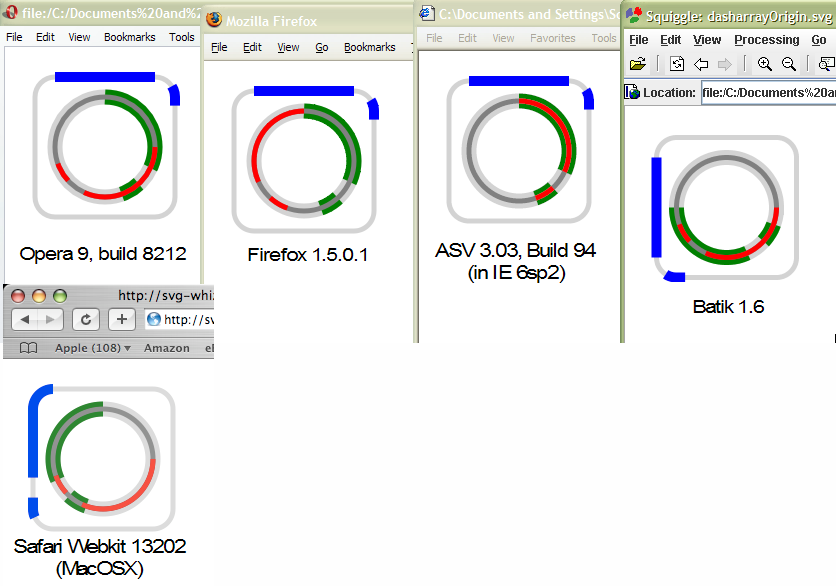
Task: Click the globe page icon beside Location
Action: click(632, 92)
